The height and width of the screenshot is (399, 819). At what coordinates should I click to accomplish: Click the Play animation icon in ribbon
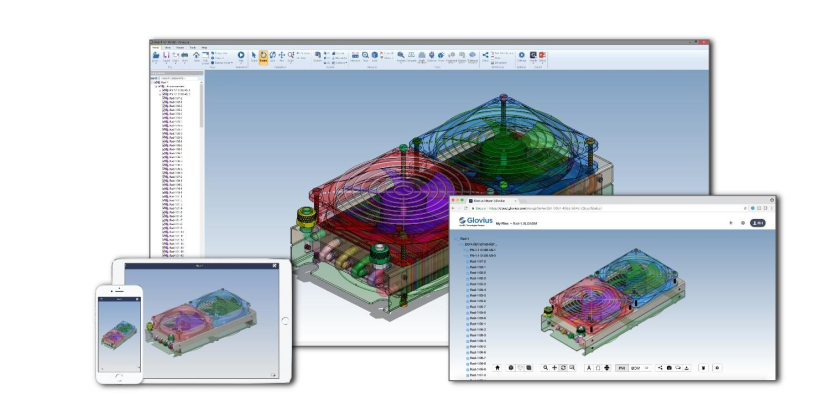click(x=241, y=56)
